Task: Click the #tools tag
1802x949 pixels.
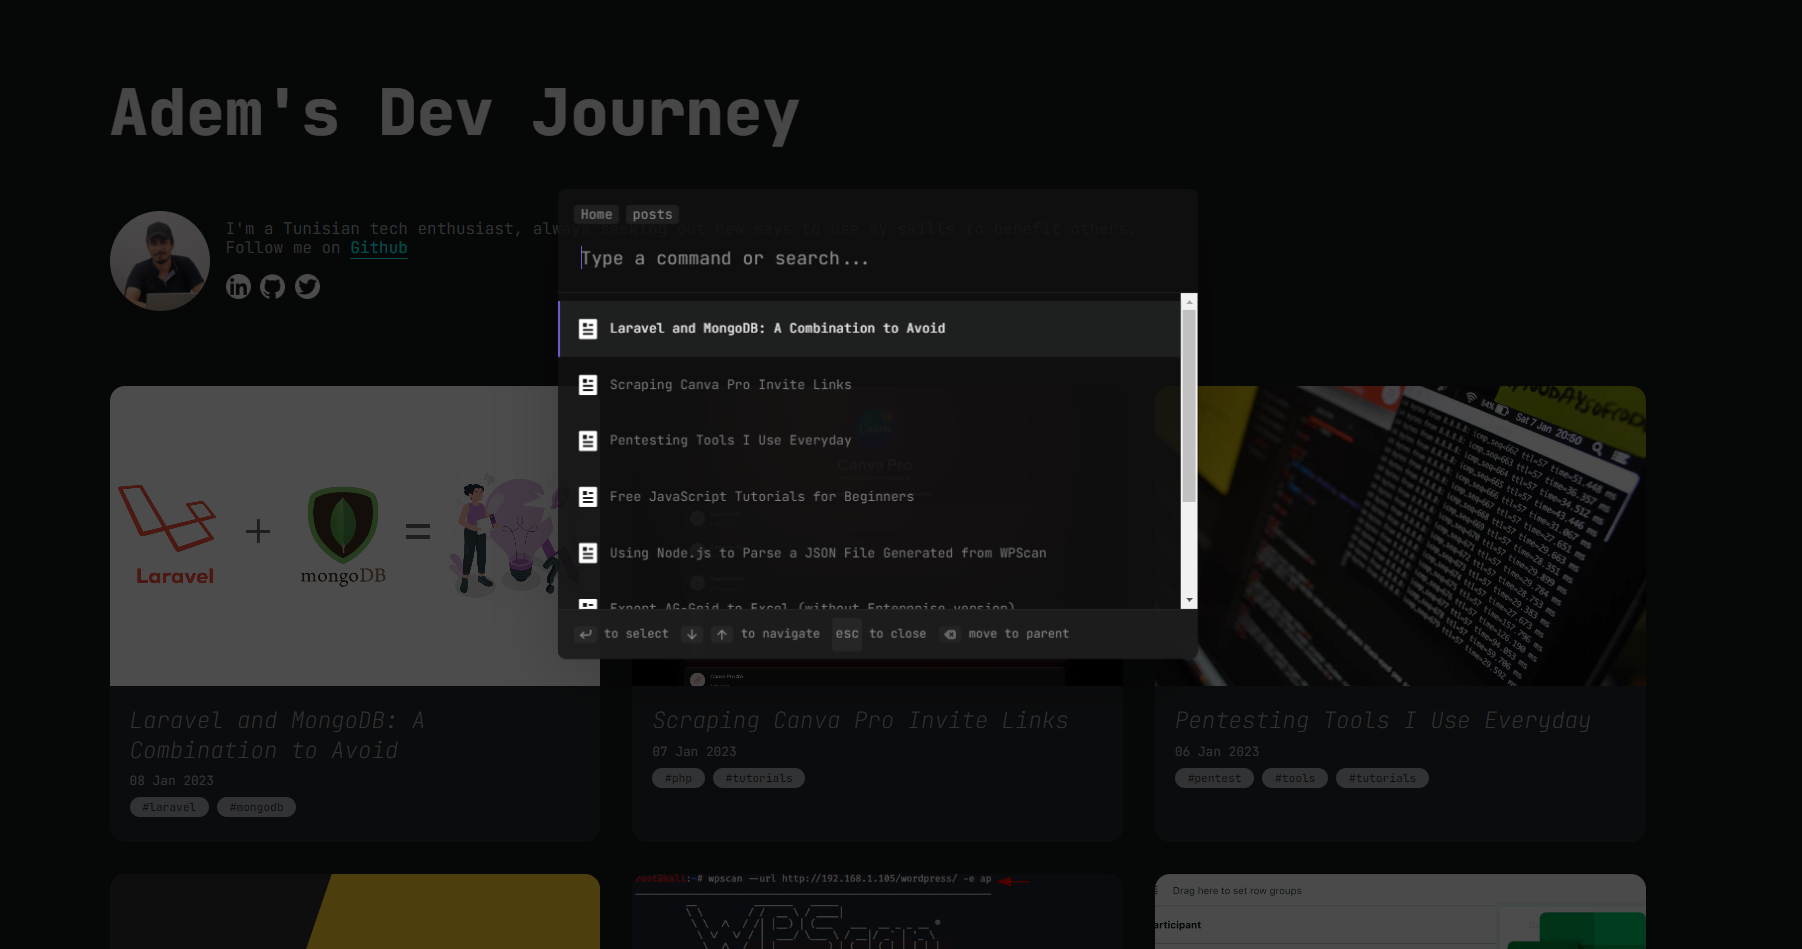Action: coord(1295,778)
